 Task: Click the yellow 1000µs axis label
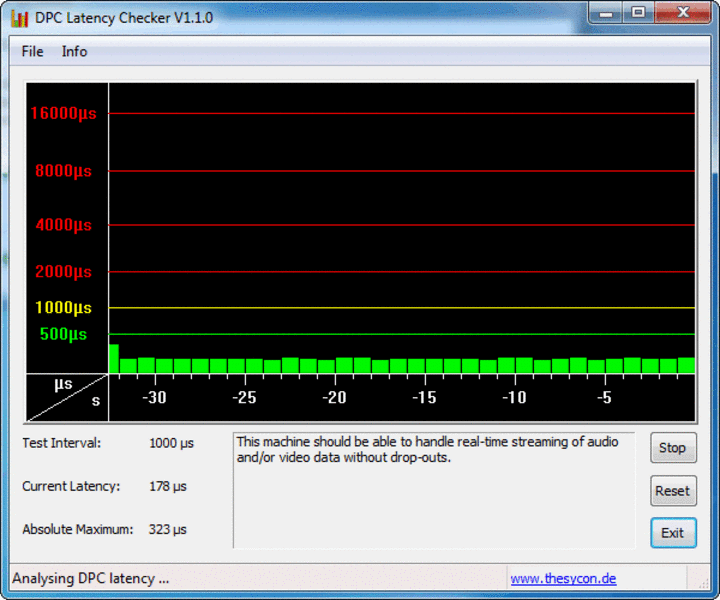coord(63,308)
